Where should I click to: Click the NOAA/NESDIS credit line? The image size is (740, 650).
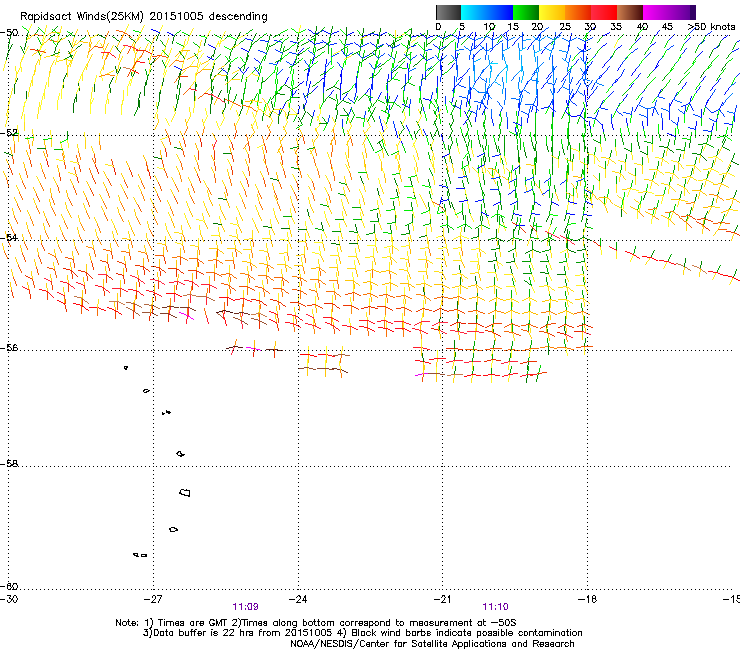click(x=432, y=644)
